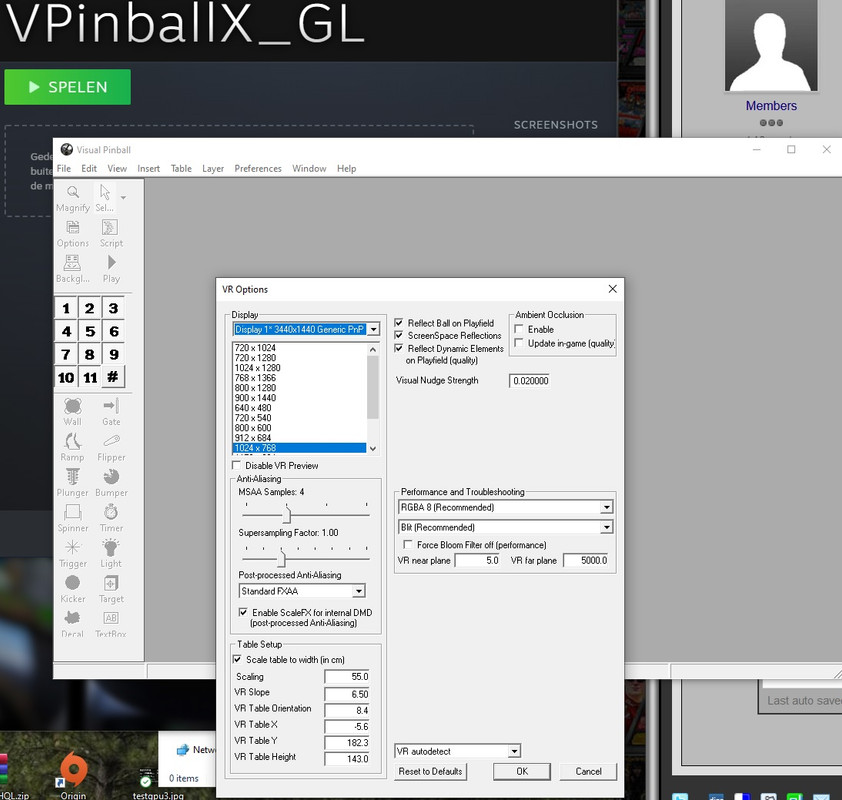This screenshot has width=842, height=800.
Task: Choose the Select pointer tool
Action: [105, 198]
